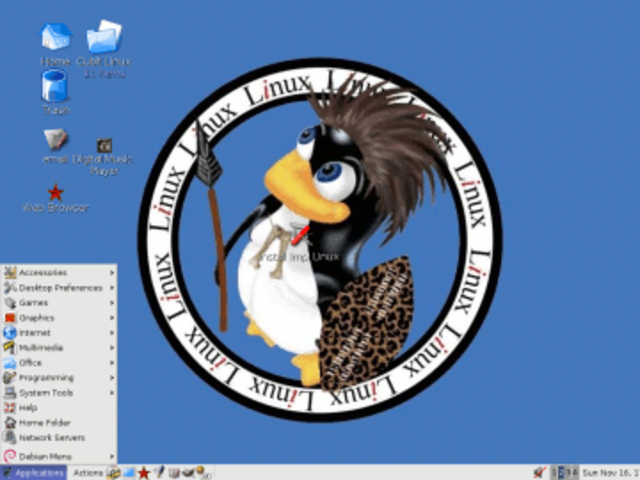Switch to workspace 1 in pager
Screen dimensions: 640x480
[x=554, y=472]
